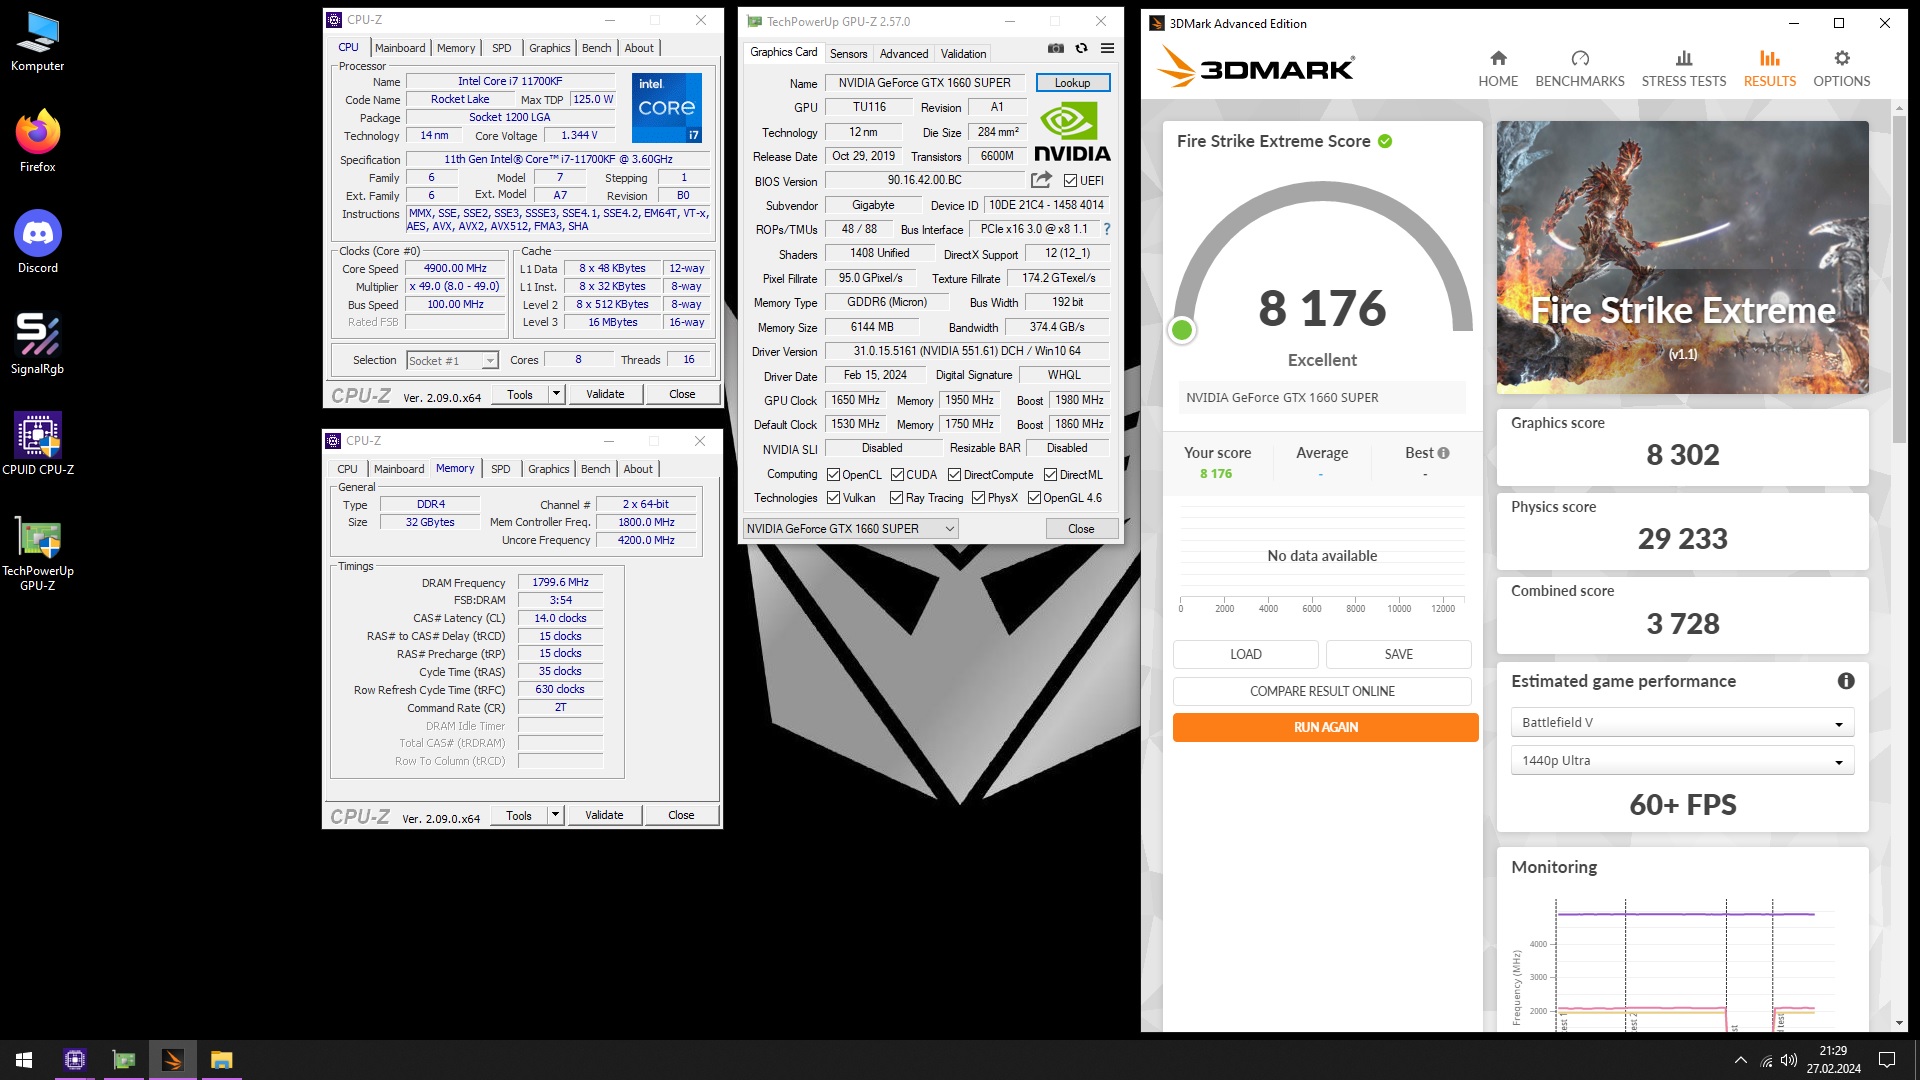Click the Estimated game performance info icon

tap(1846, 681)
